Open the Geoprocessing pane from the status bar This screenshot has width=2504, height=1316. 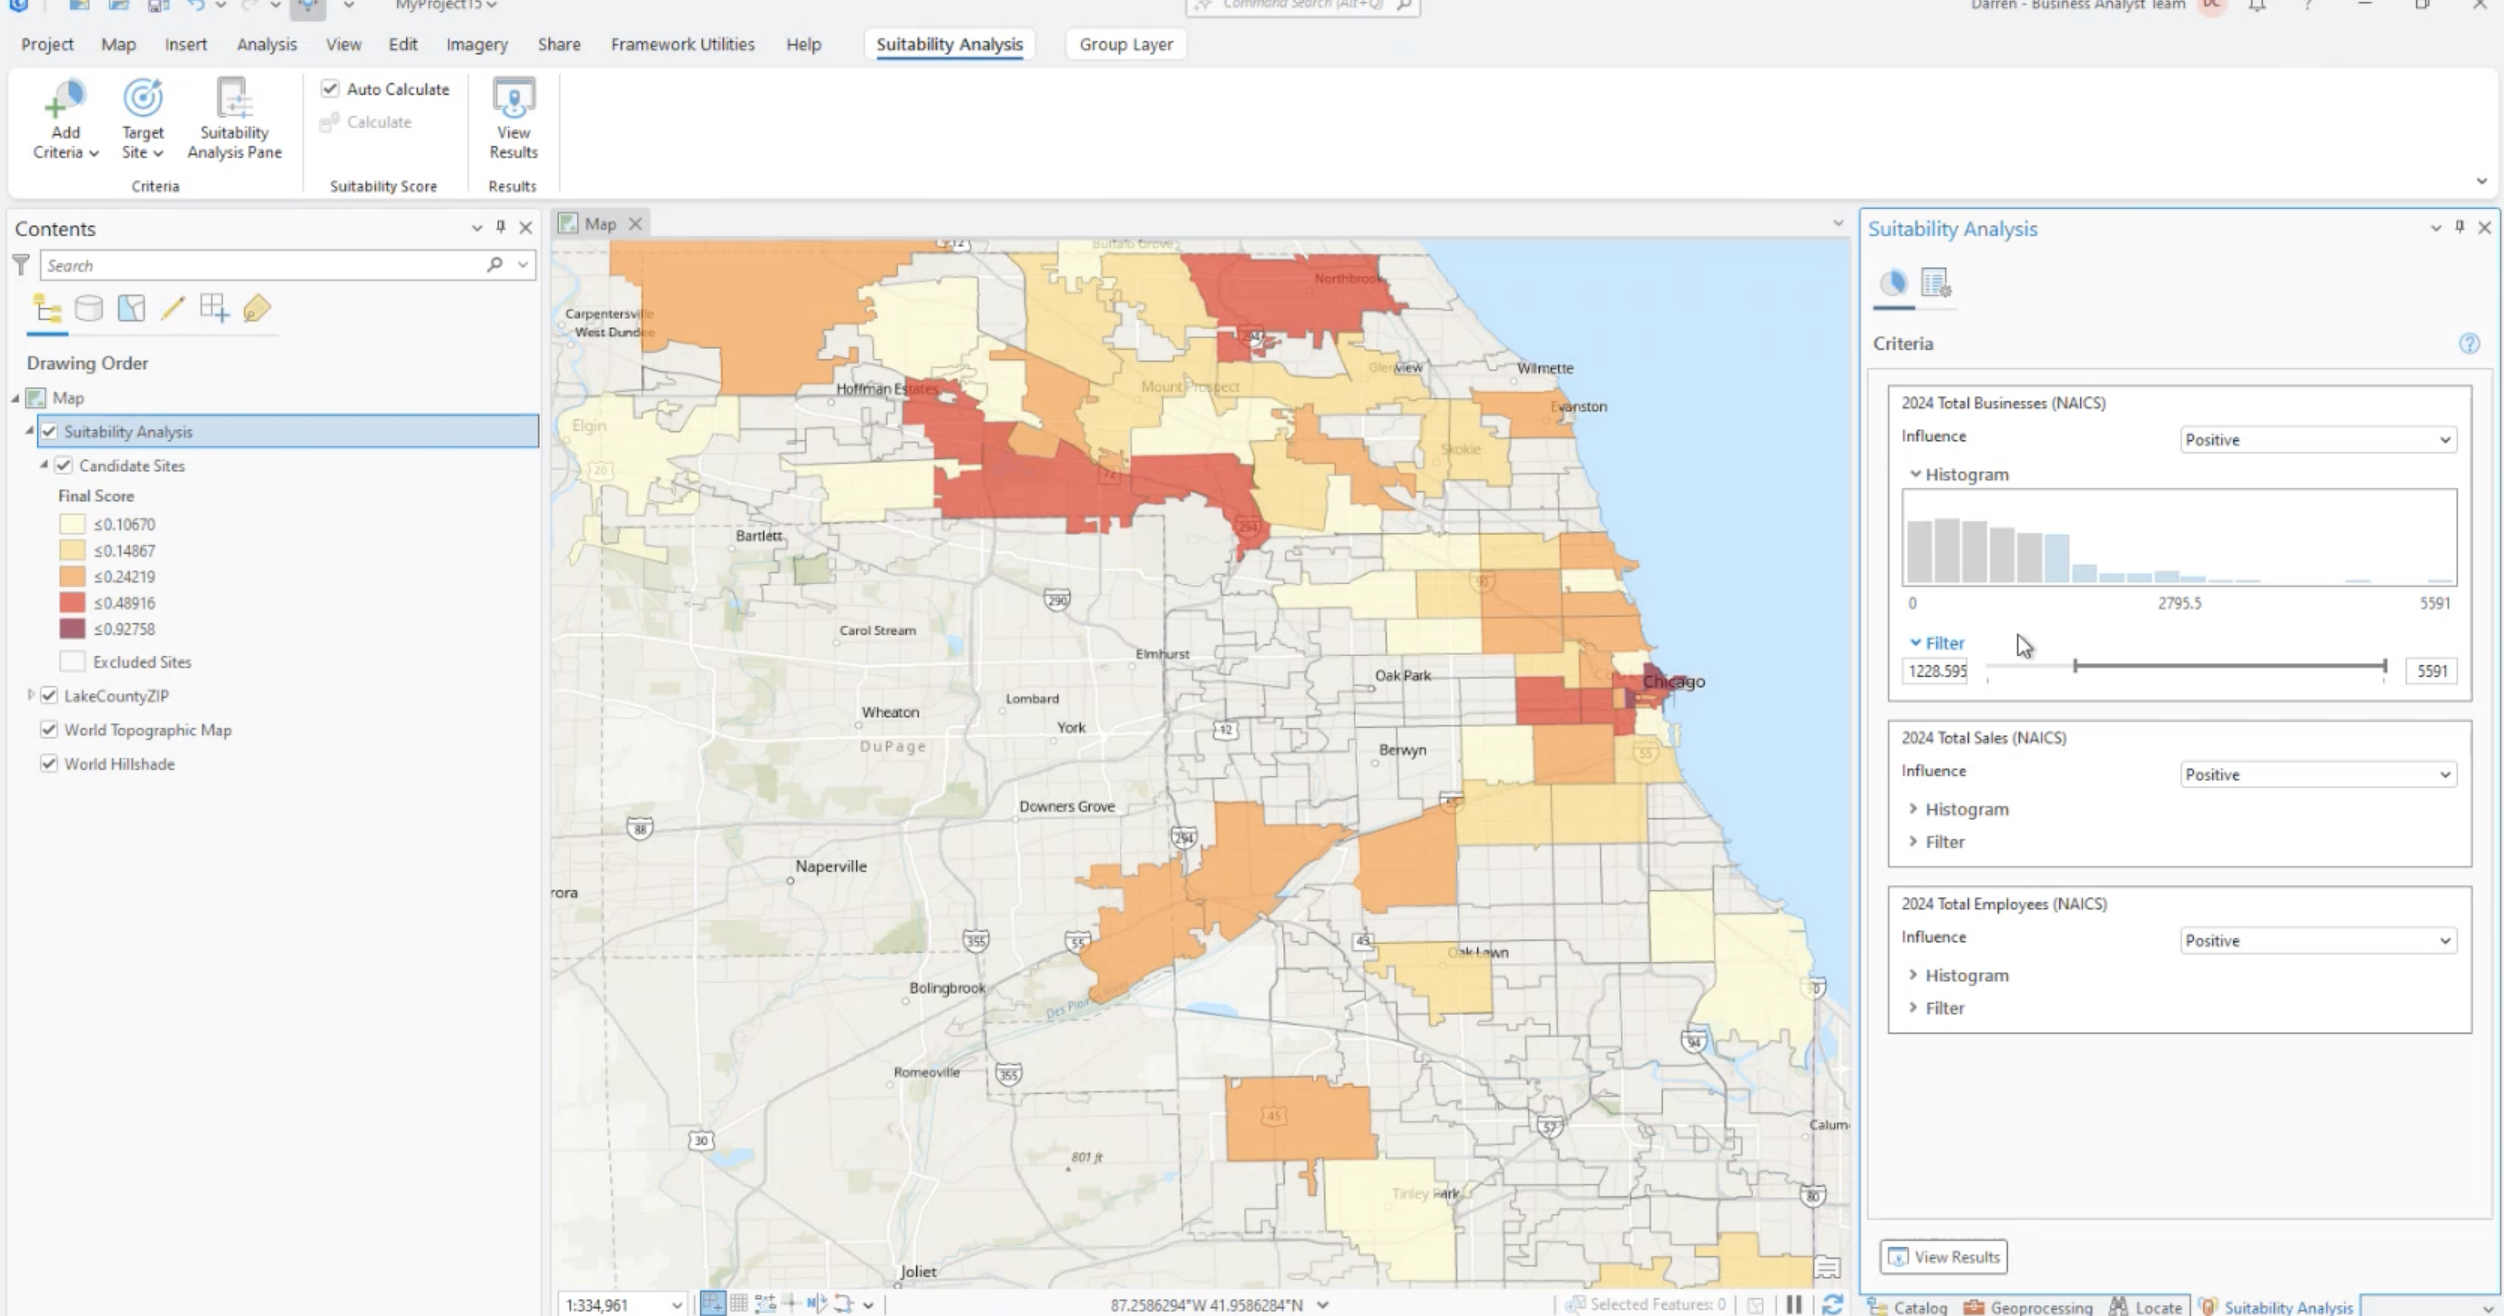pos(2030,1307)
